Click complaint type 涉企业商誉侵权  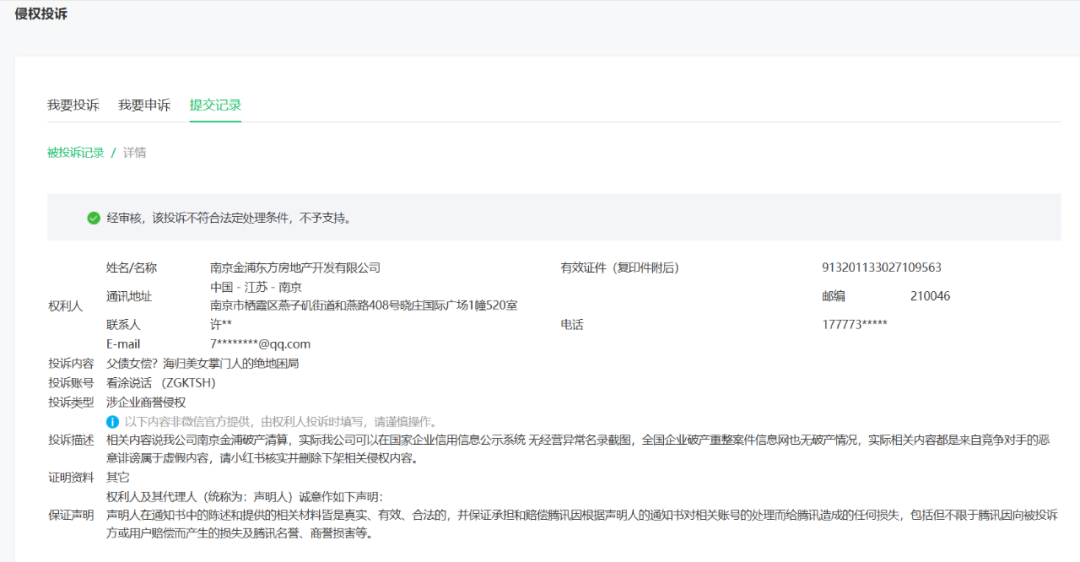click(x=146, y=402)
